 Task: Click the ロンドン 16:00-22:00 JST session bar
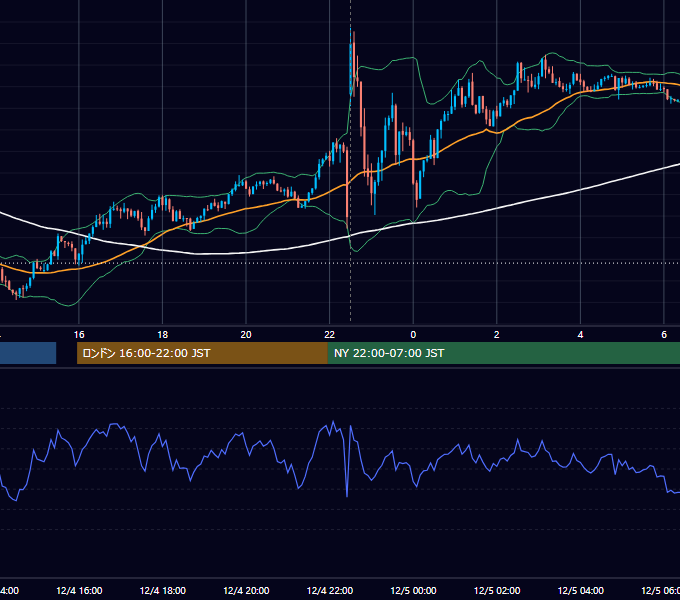point(202,353)
